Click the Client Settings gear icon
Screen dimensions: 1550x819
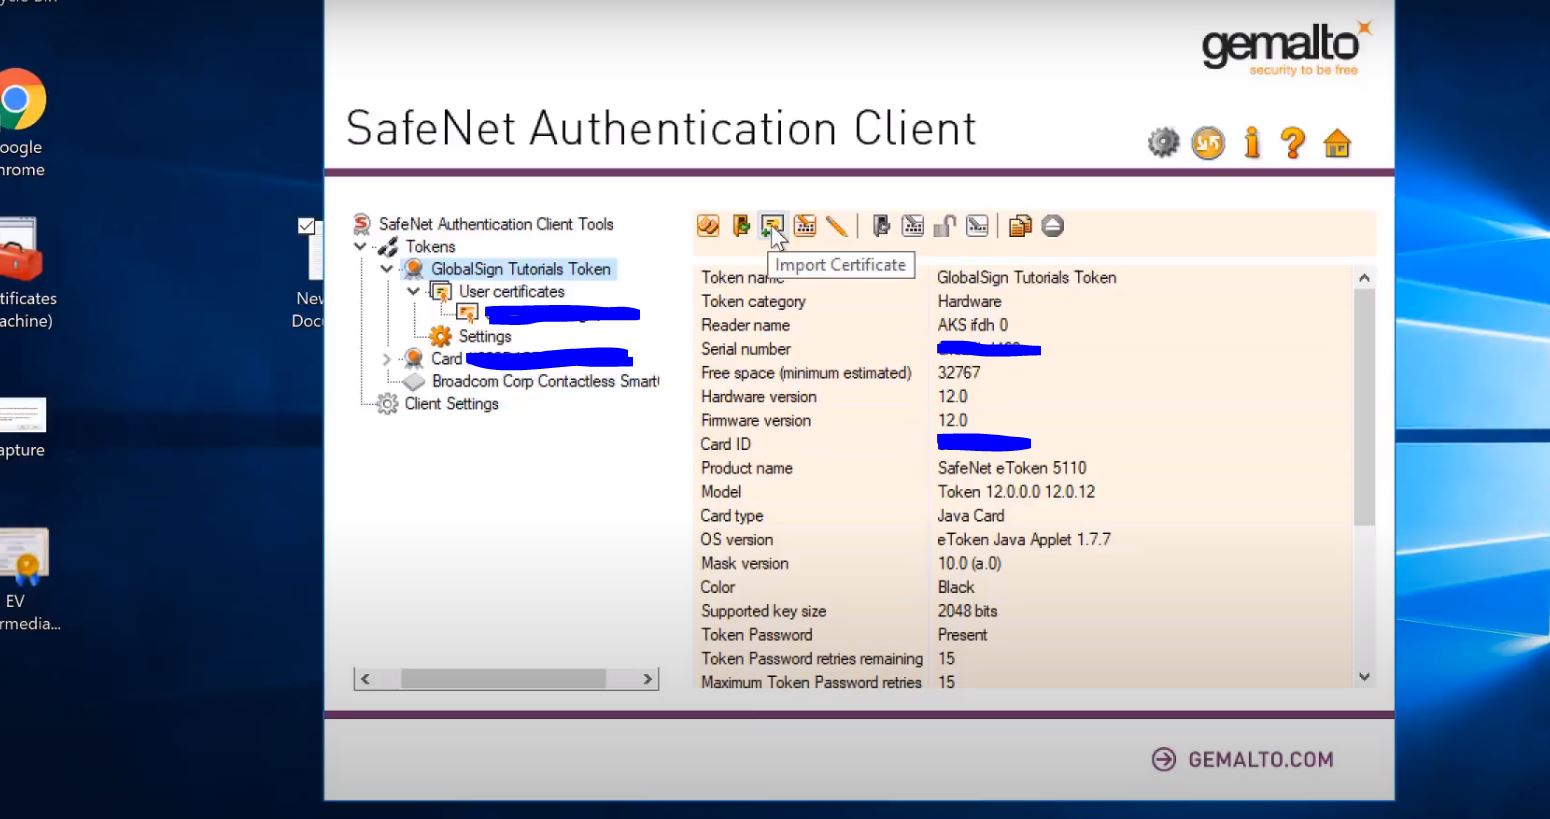387,404
